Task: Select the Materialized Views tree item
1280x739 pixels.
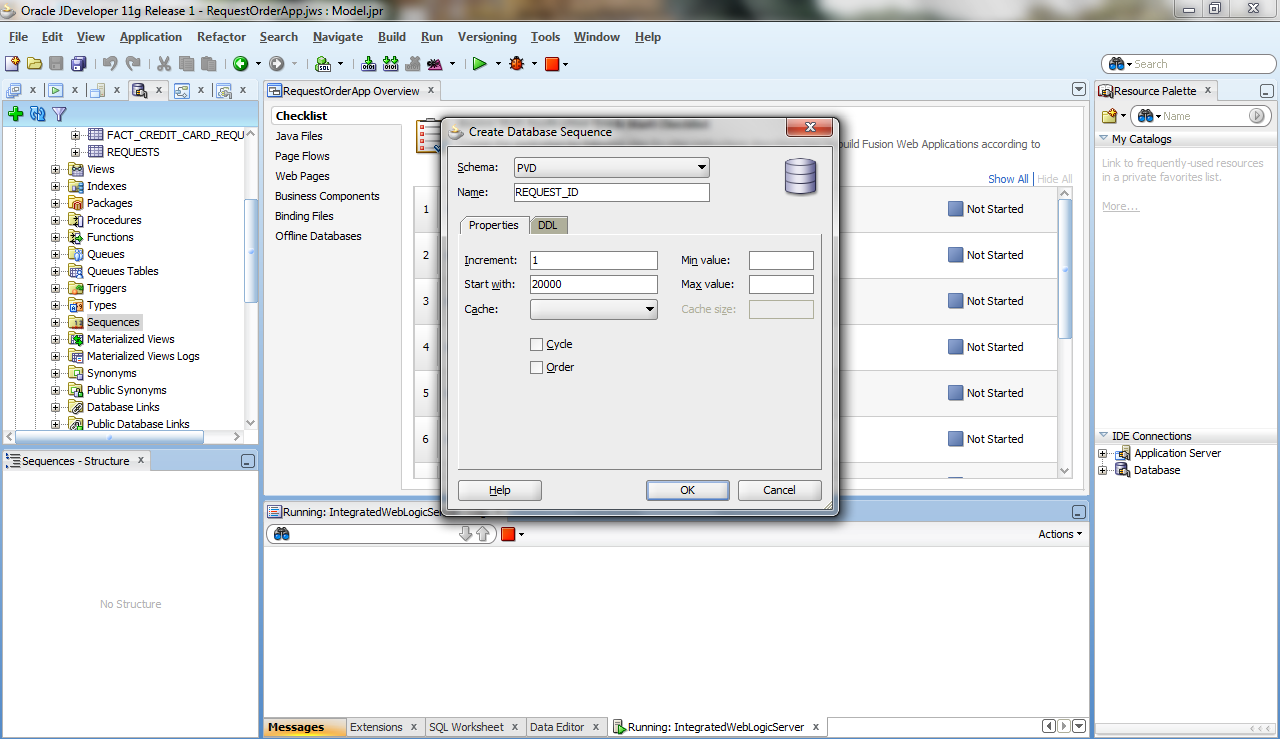Action: (130, 339)
